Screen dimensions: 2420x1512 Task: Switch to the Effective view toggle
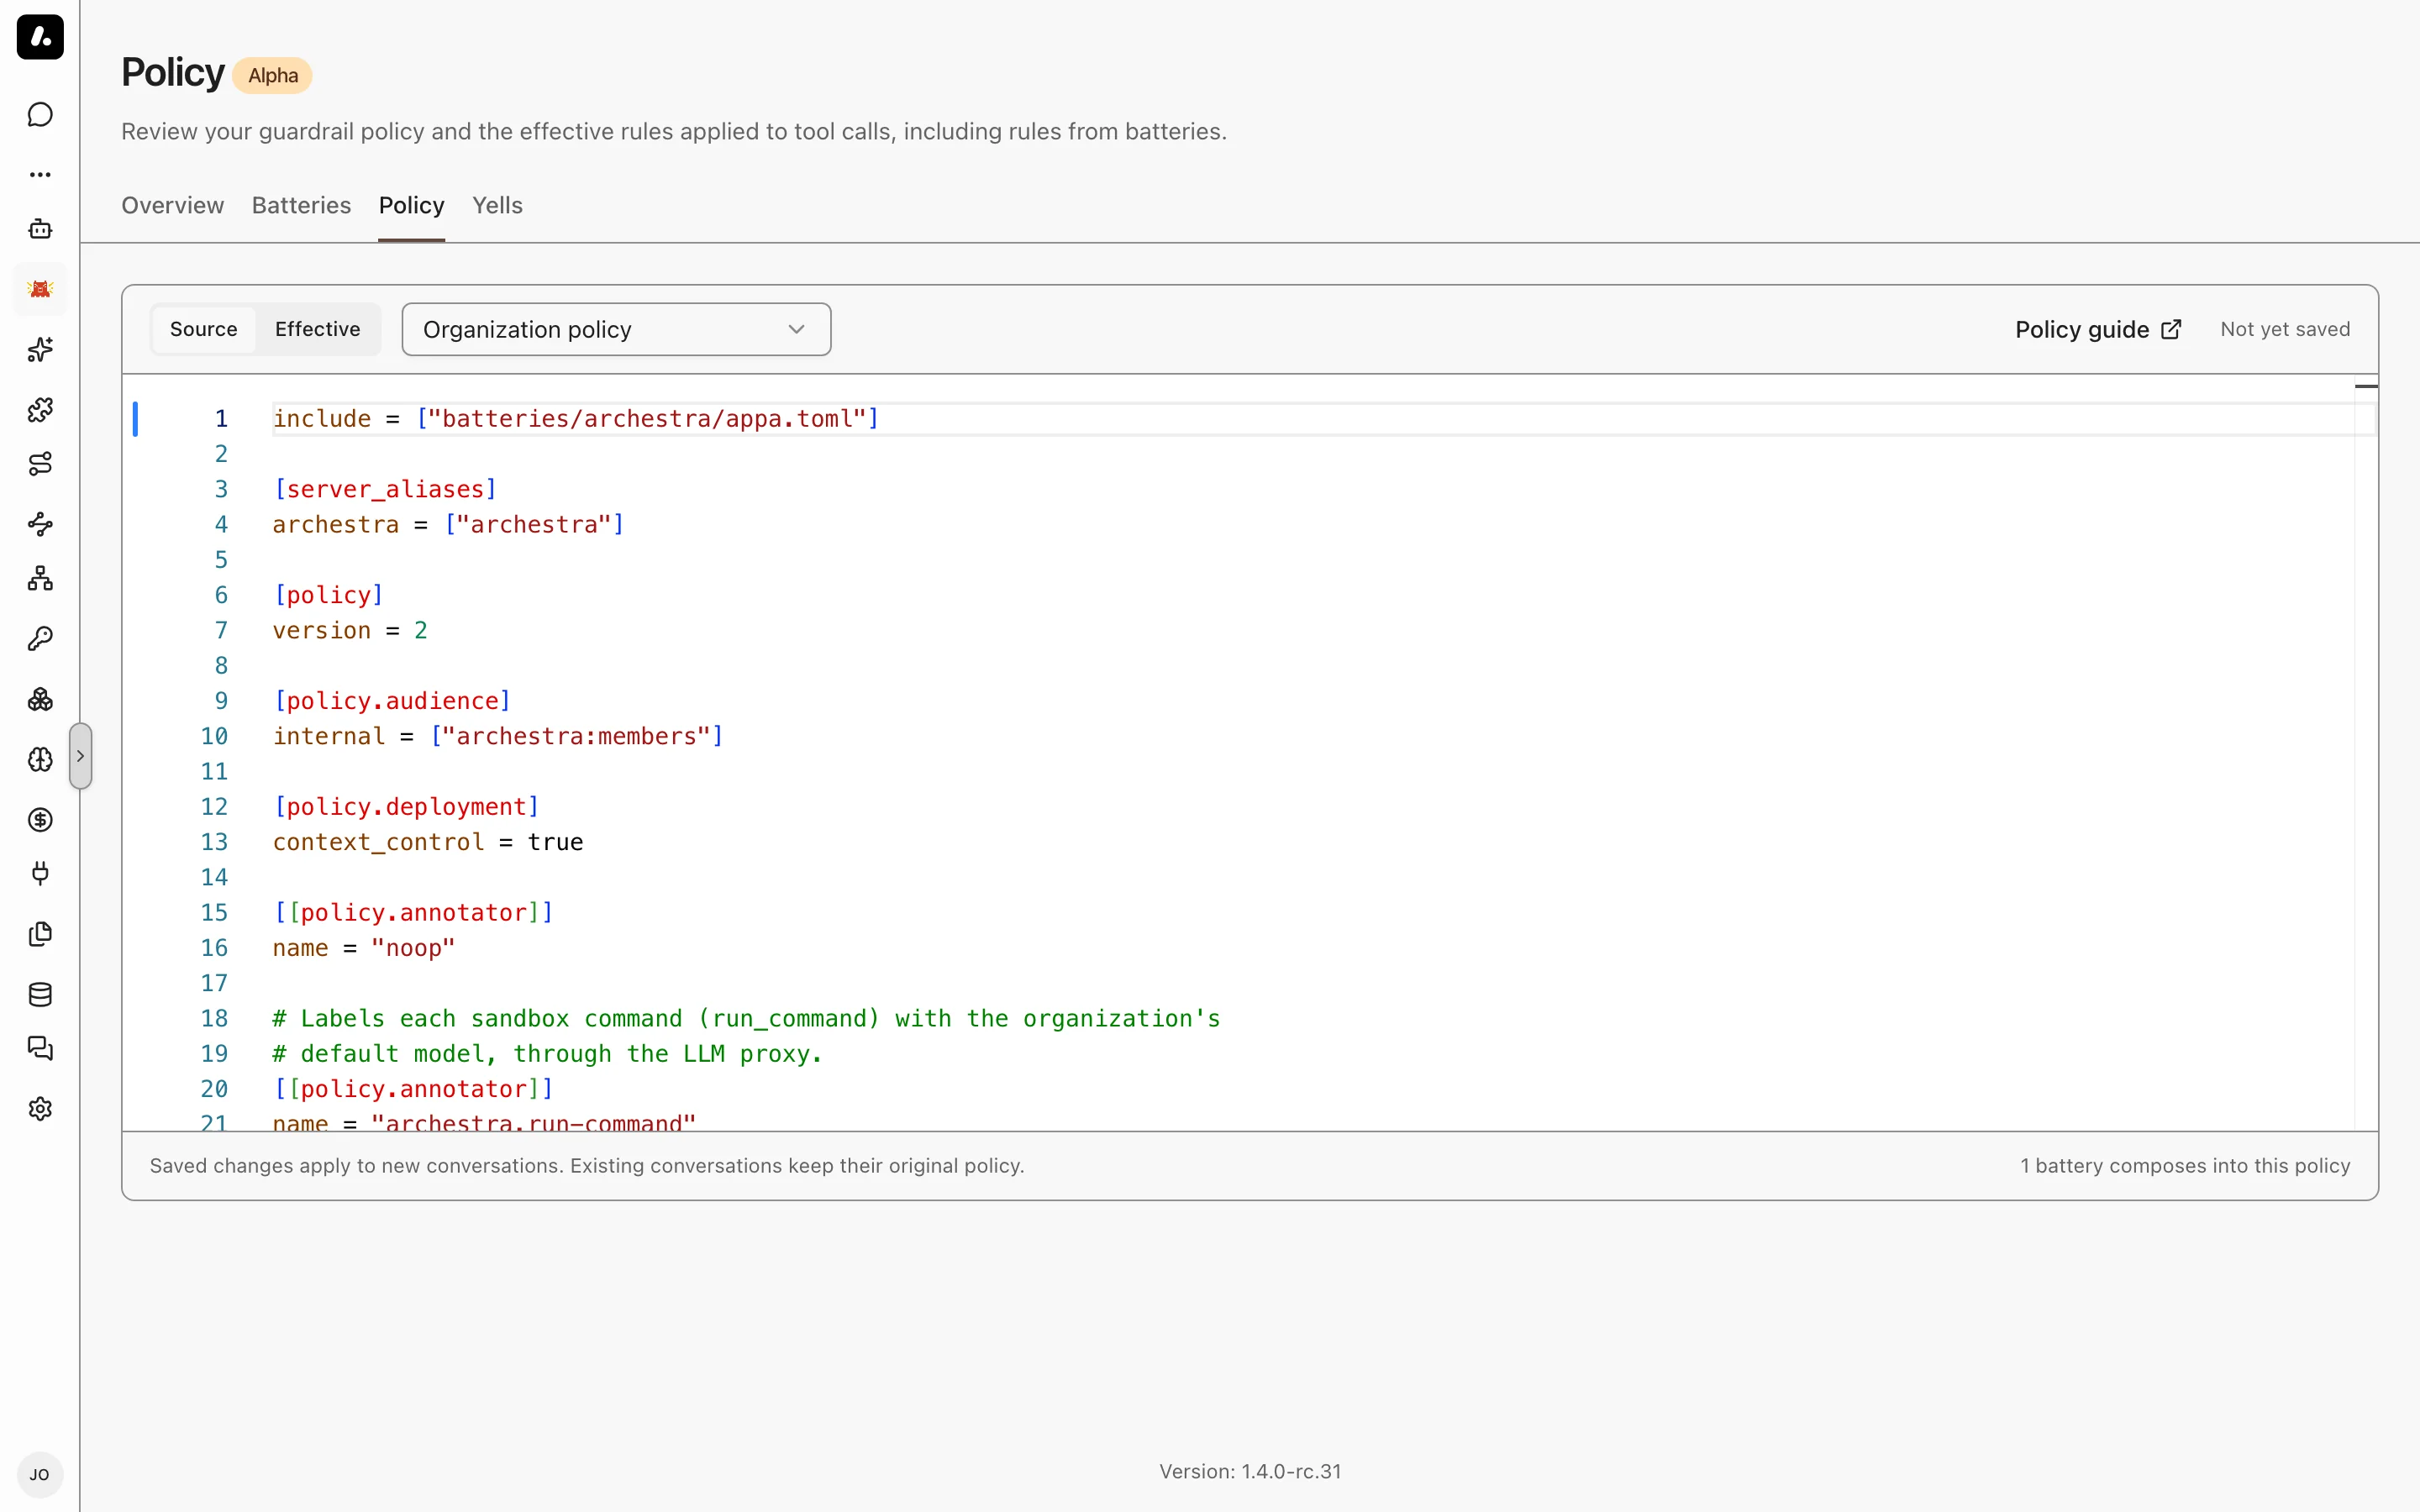coord(318,329)
